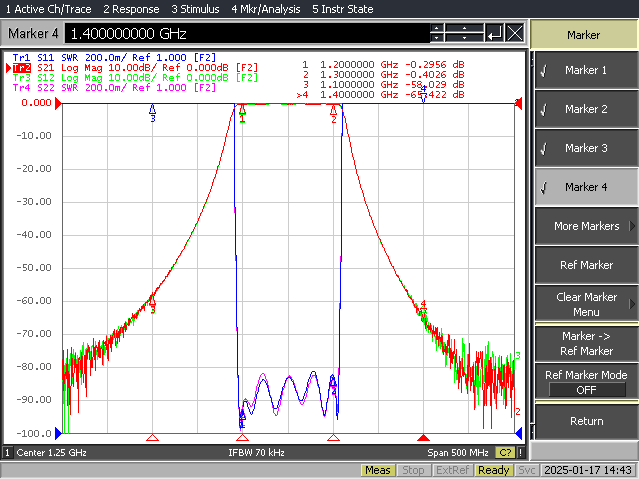Click the hollow marker triangle at 1.2 GHz on axis
The height and width of the screenshot is (479, 639).
point(242,438)
